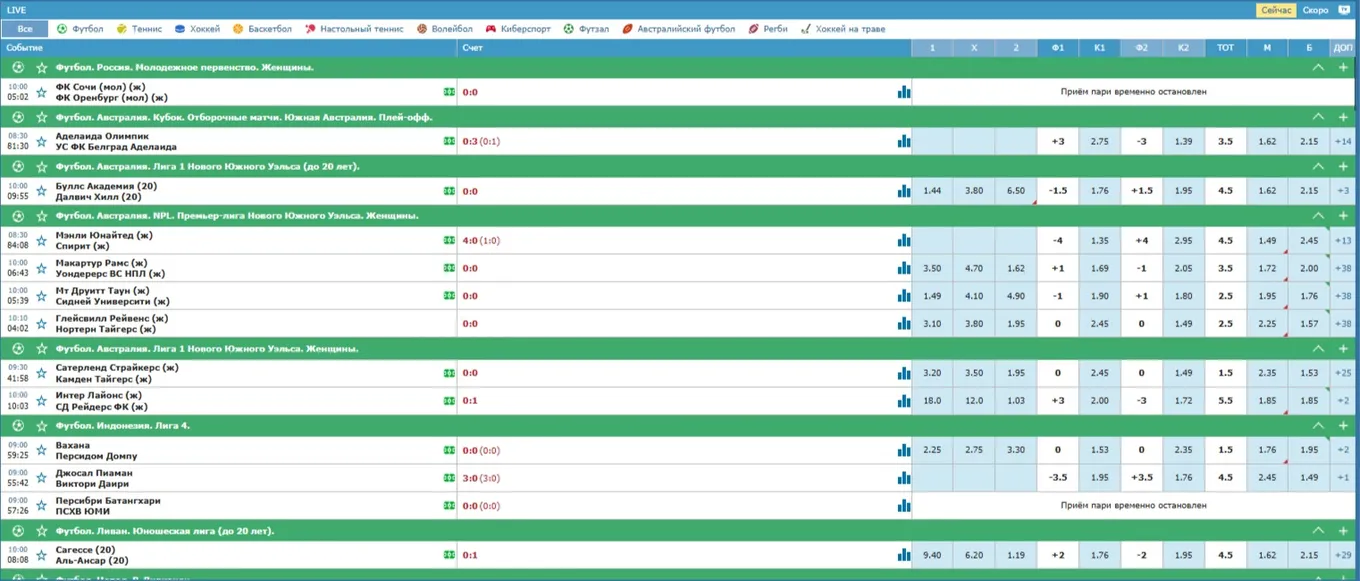
Task: Select the Все filter tab
Action: click(x=25, y=29)
